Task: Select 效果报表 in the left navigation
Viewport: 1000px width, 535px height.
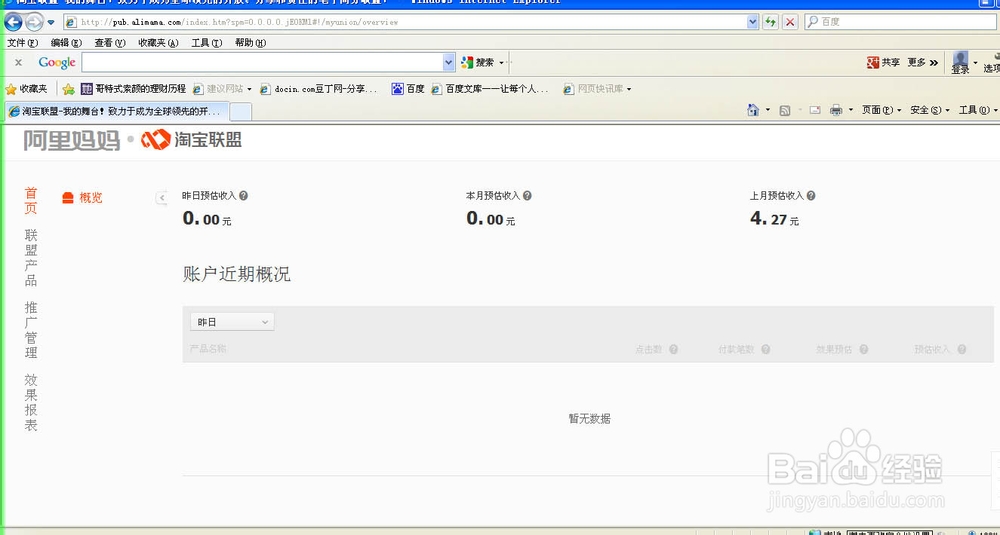Action: pos(31,402)
